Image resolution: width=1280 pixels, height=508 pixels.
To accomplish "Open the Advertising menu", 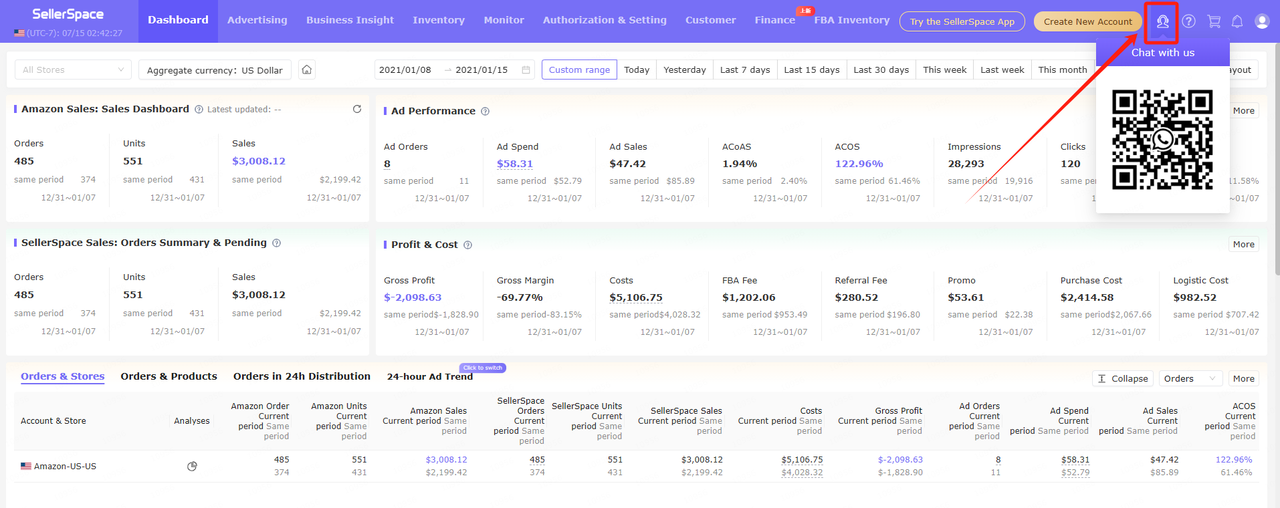I will (257, 20).
